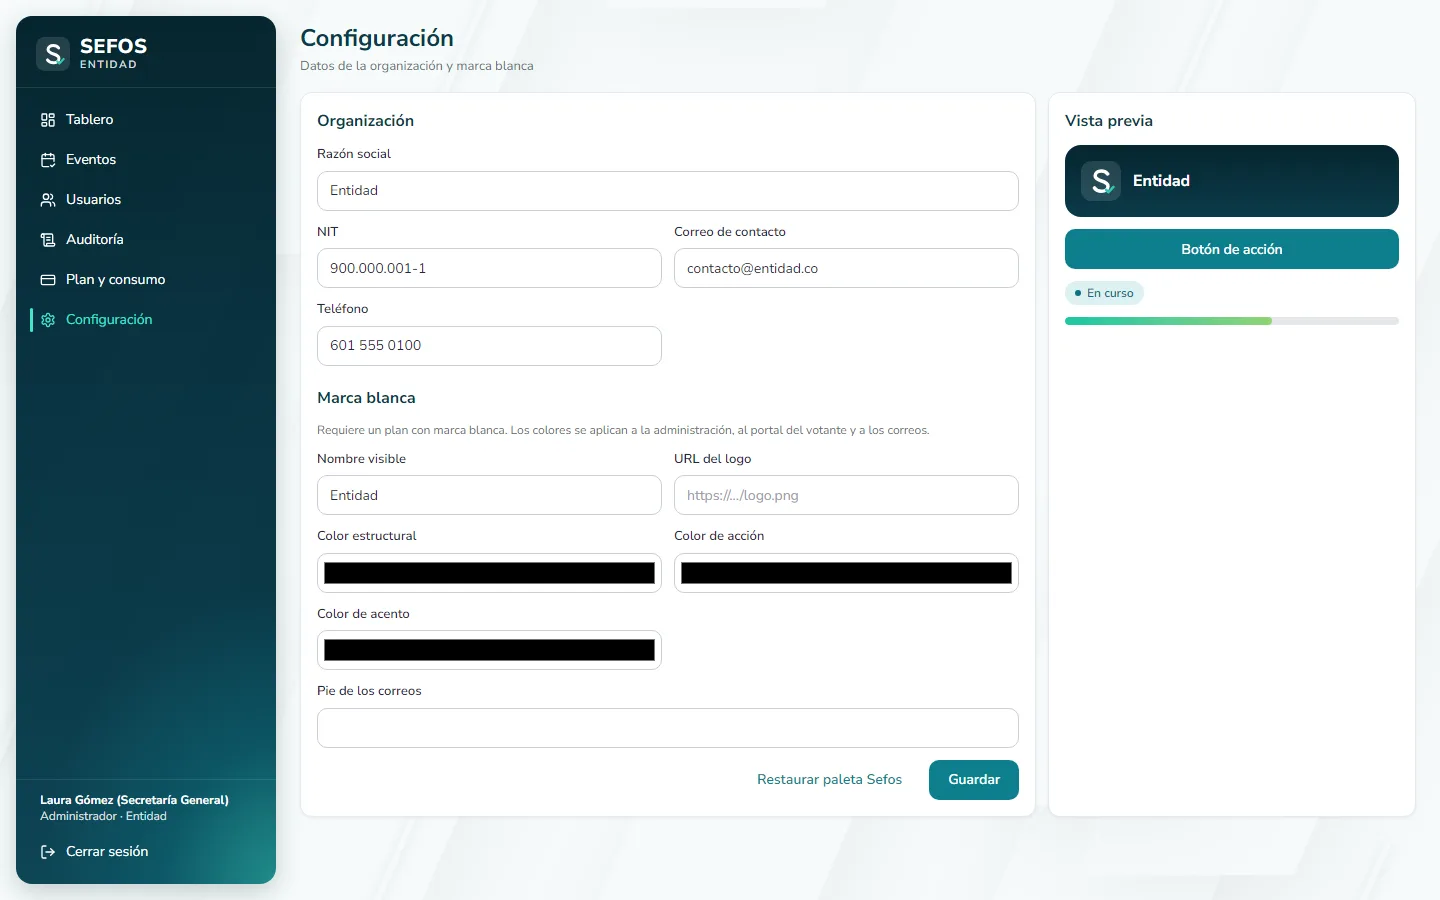Open the Color estructural color picker
Screen dimensions: 1440x900
click(489, 573)
